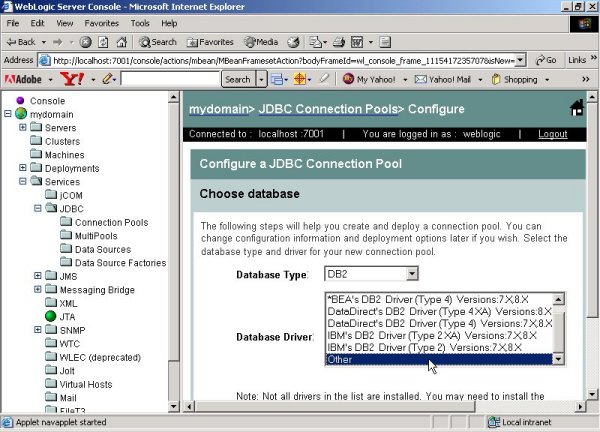The height and width of the screenshot is (432, 600).
Task: Open the Tools menu
Action: [140, 23]
